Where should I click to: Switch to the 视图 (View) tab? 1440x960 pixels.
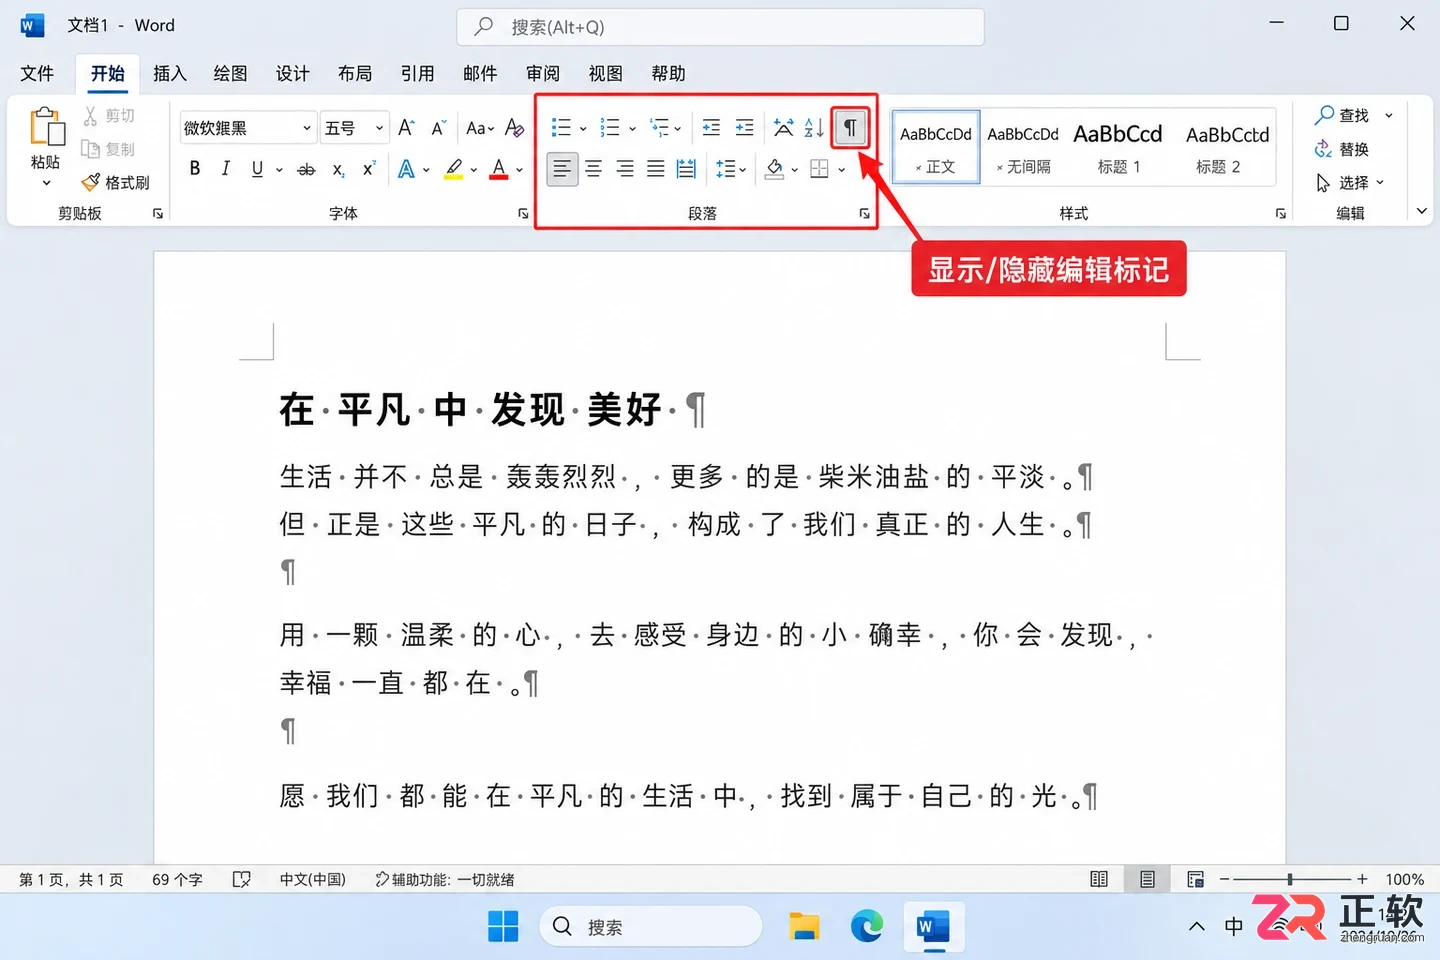click(605, 73)
